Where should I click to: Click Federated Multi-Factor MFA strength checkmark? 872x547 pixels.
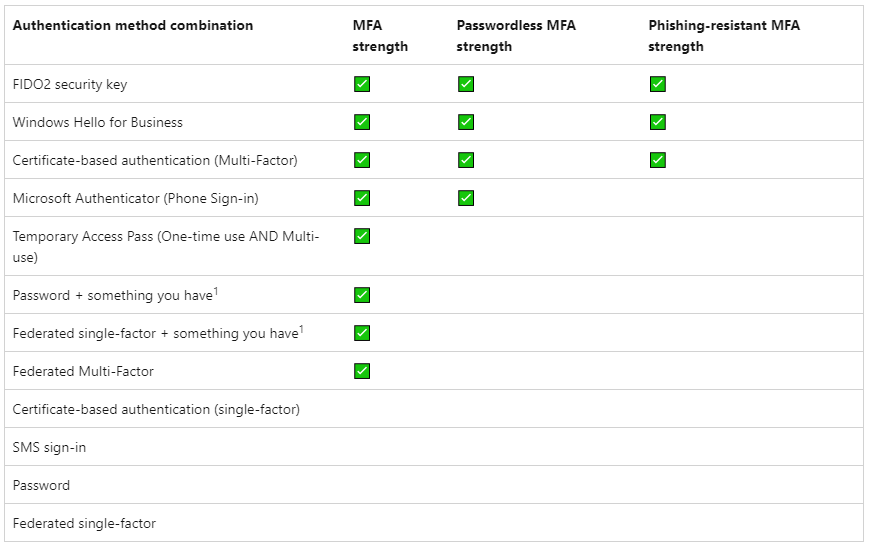pos(362,371)
